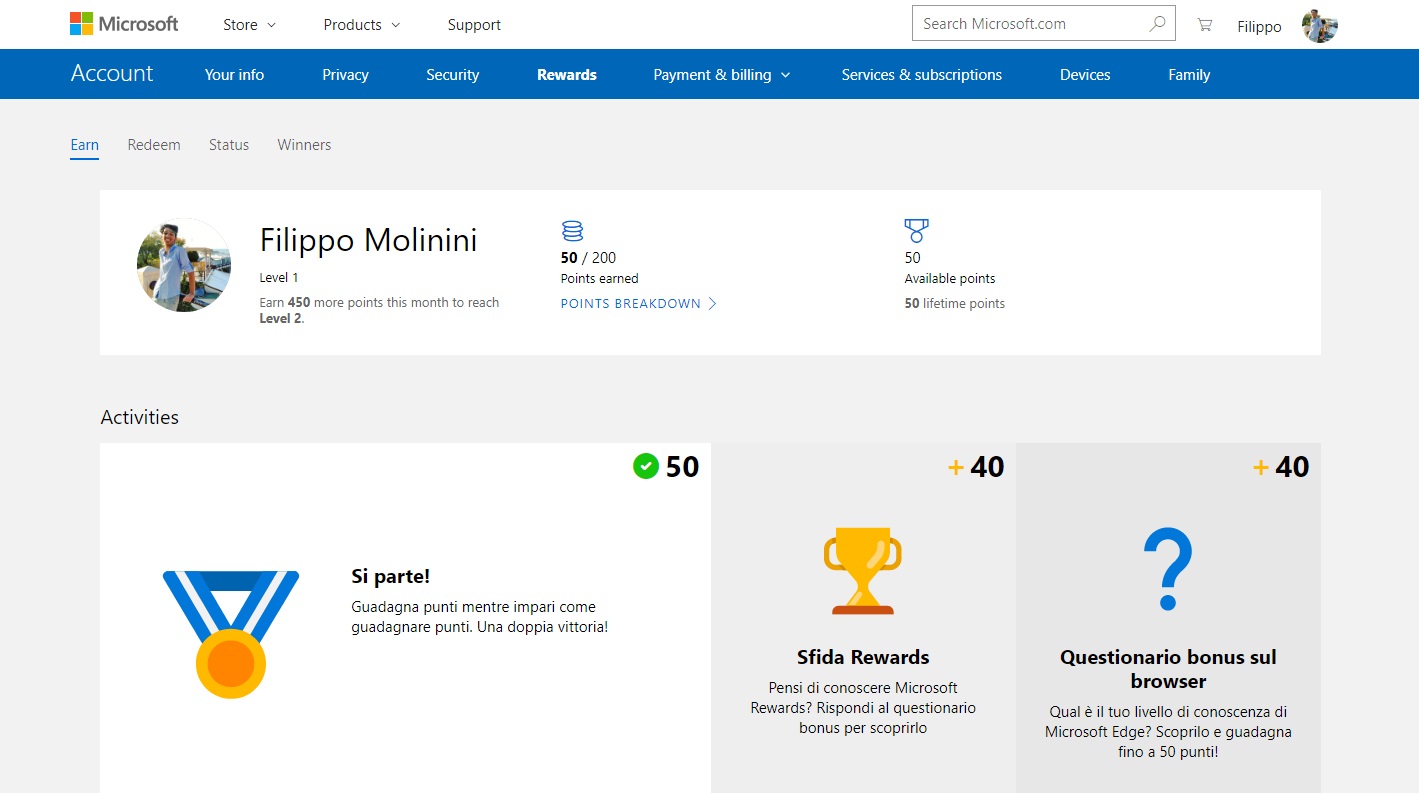Click the medal icon above Available points
The image size is (1419, 793).
pos(916,232)
